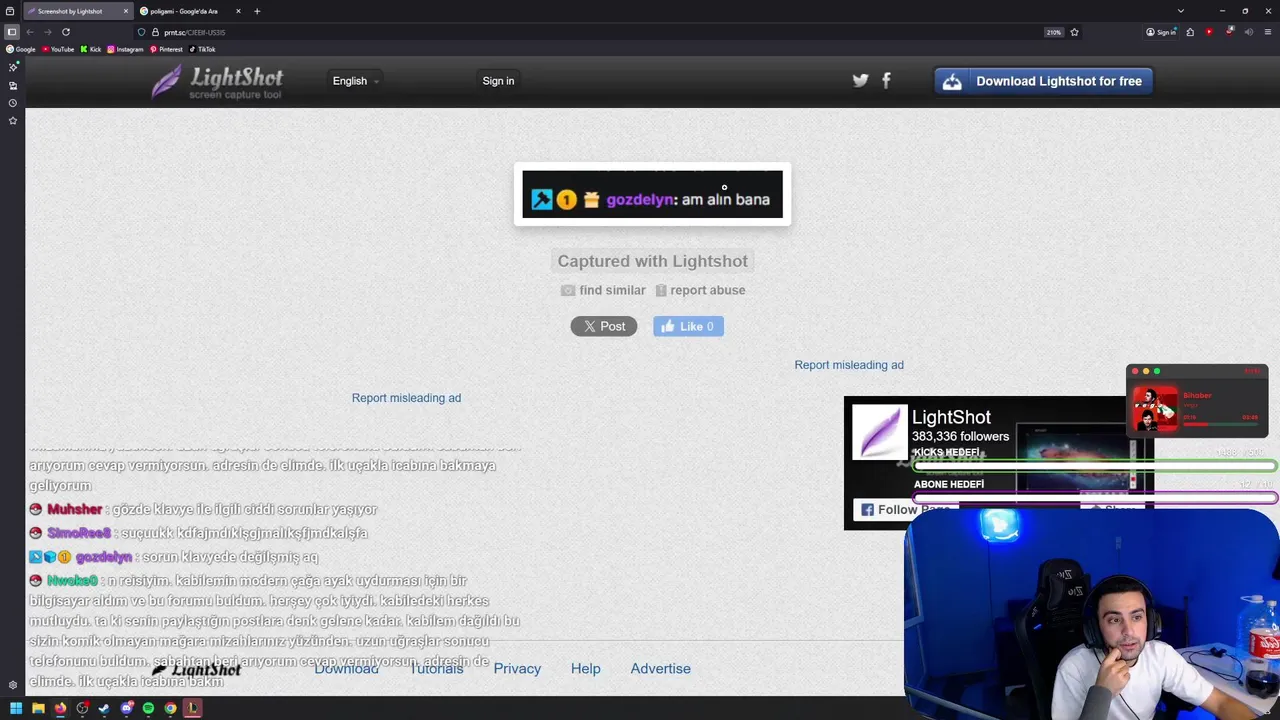Screen dimensions: 1280x720
Task: Click Download Lightshot for free button
Action: click(1044, 81)
